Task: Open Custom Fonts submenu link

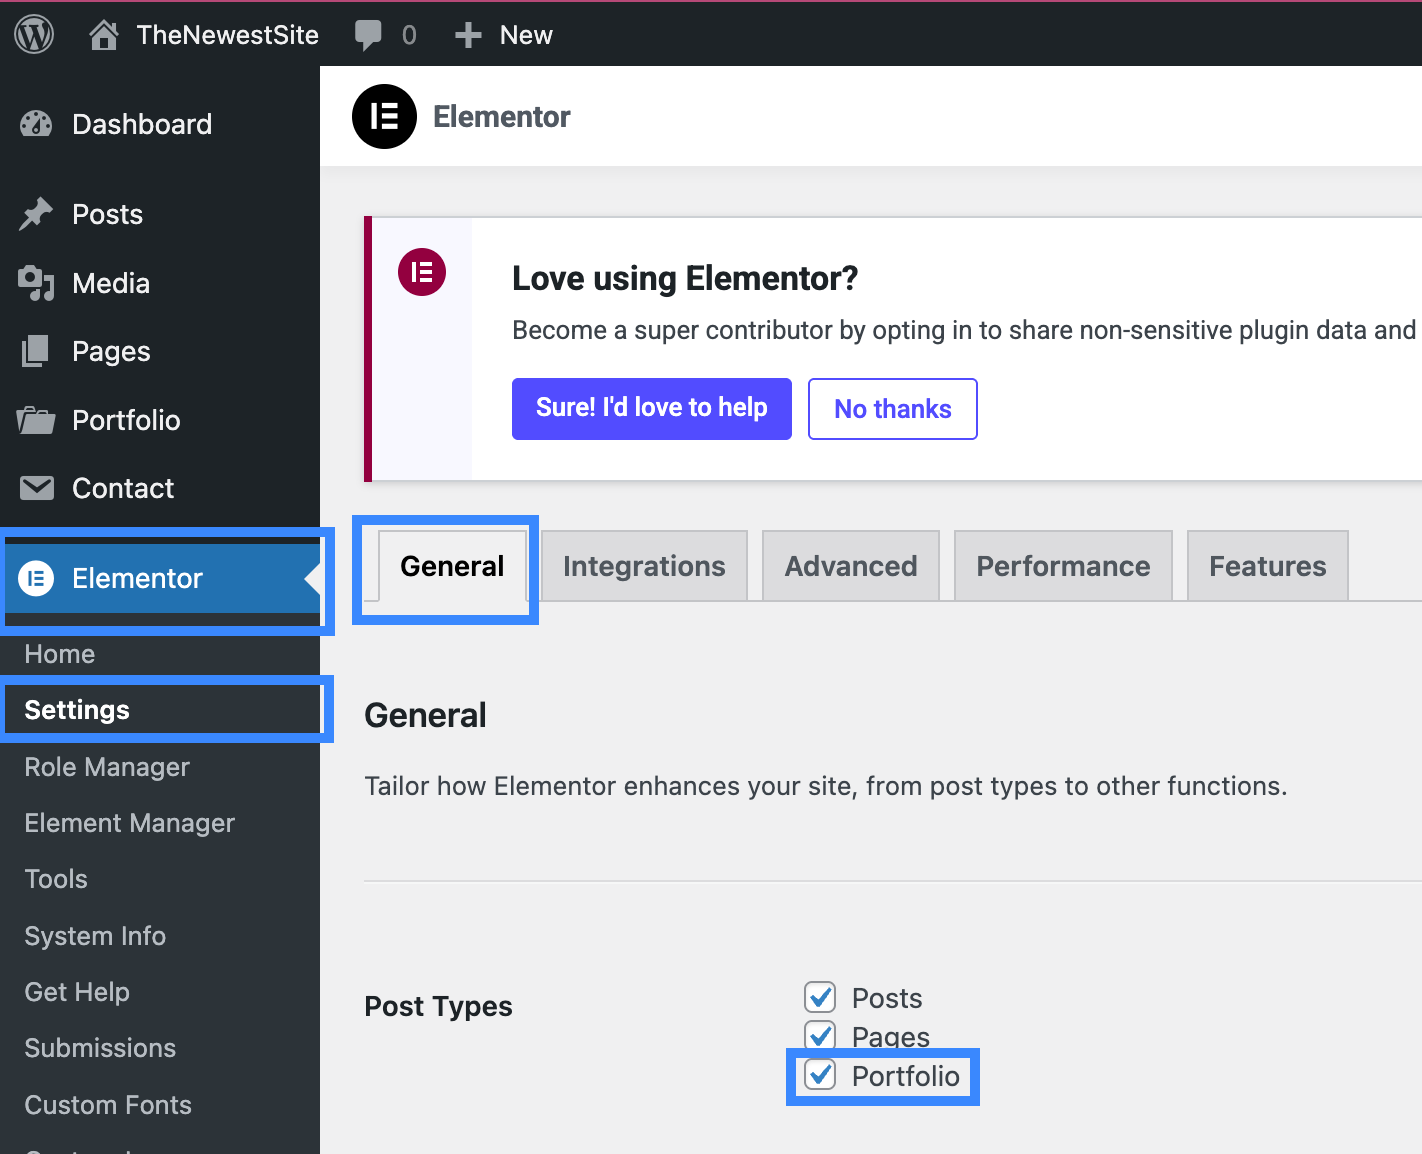Action: tap(108, 1105)
